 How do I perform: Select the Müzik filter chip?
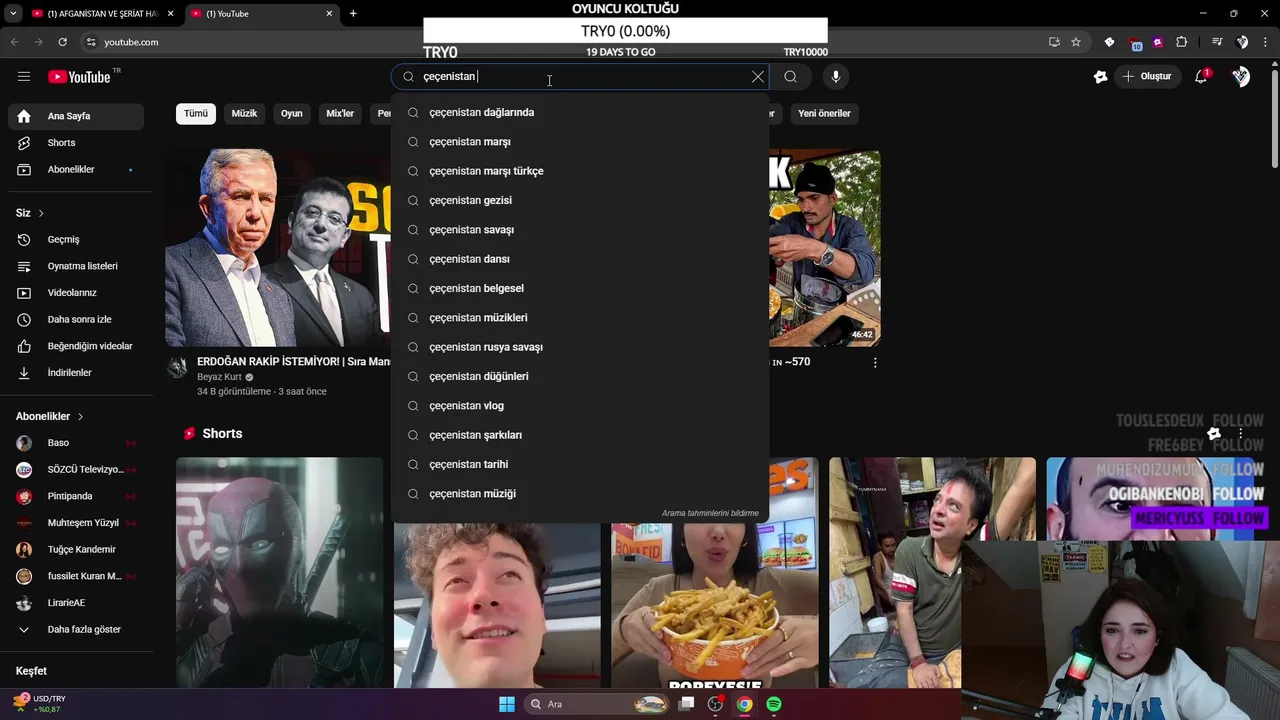point(244,113)
